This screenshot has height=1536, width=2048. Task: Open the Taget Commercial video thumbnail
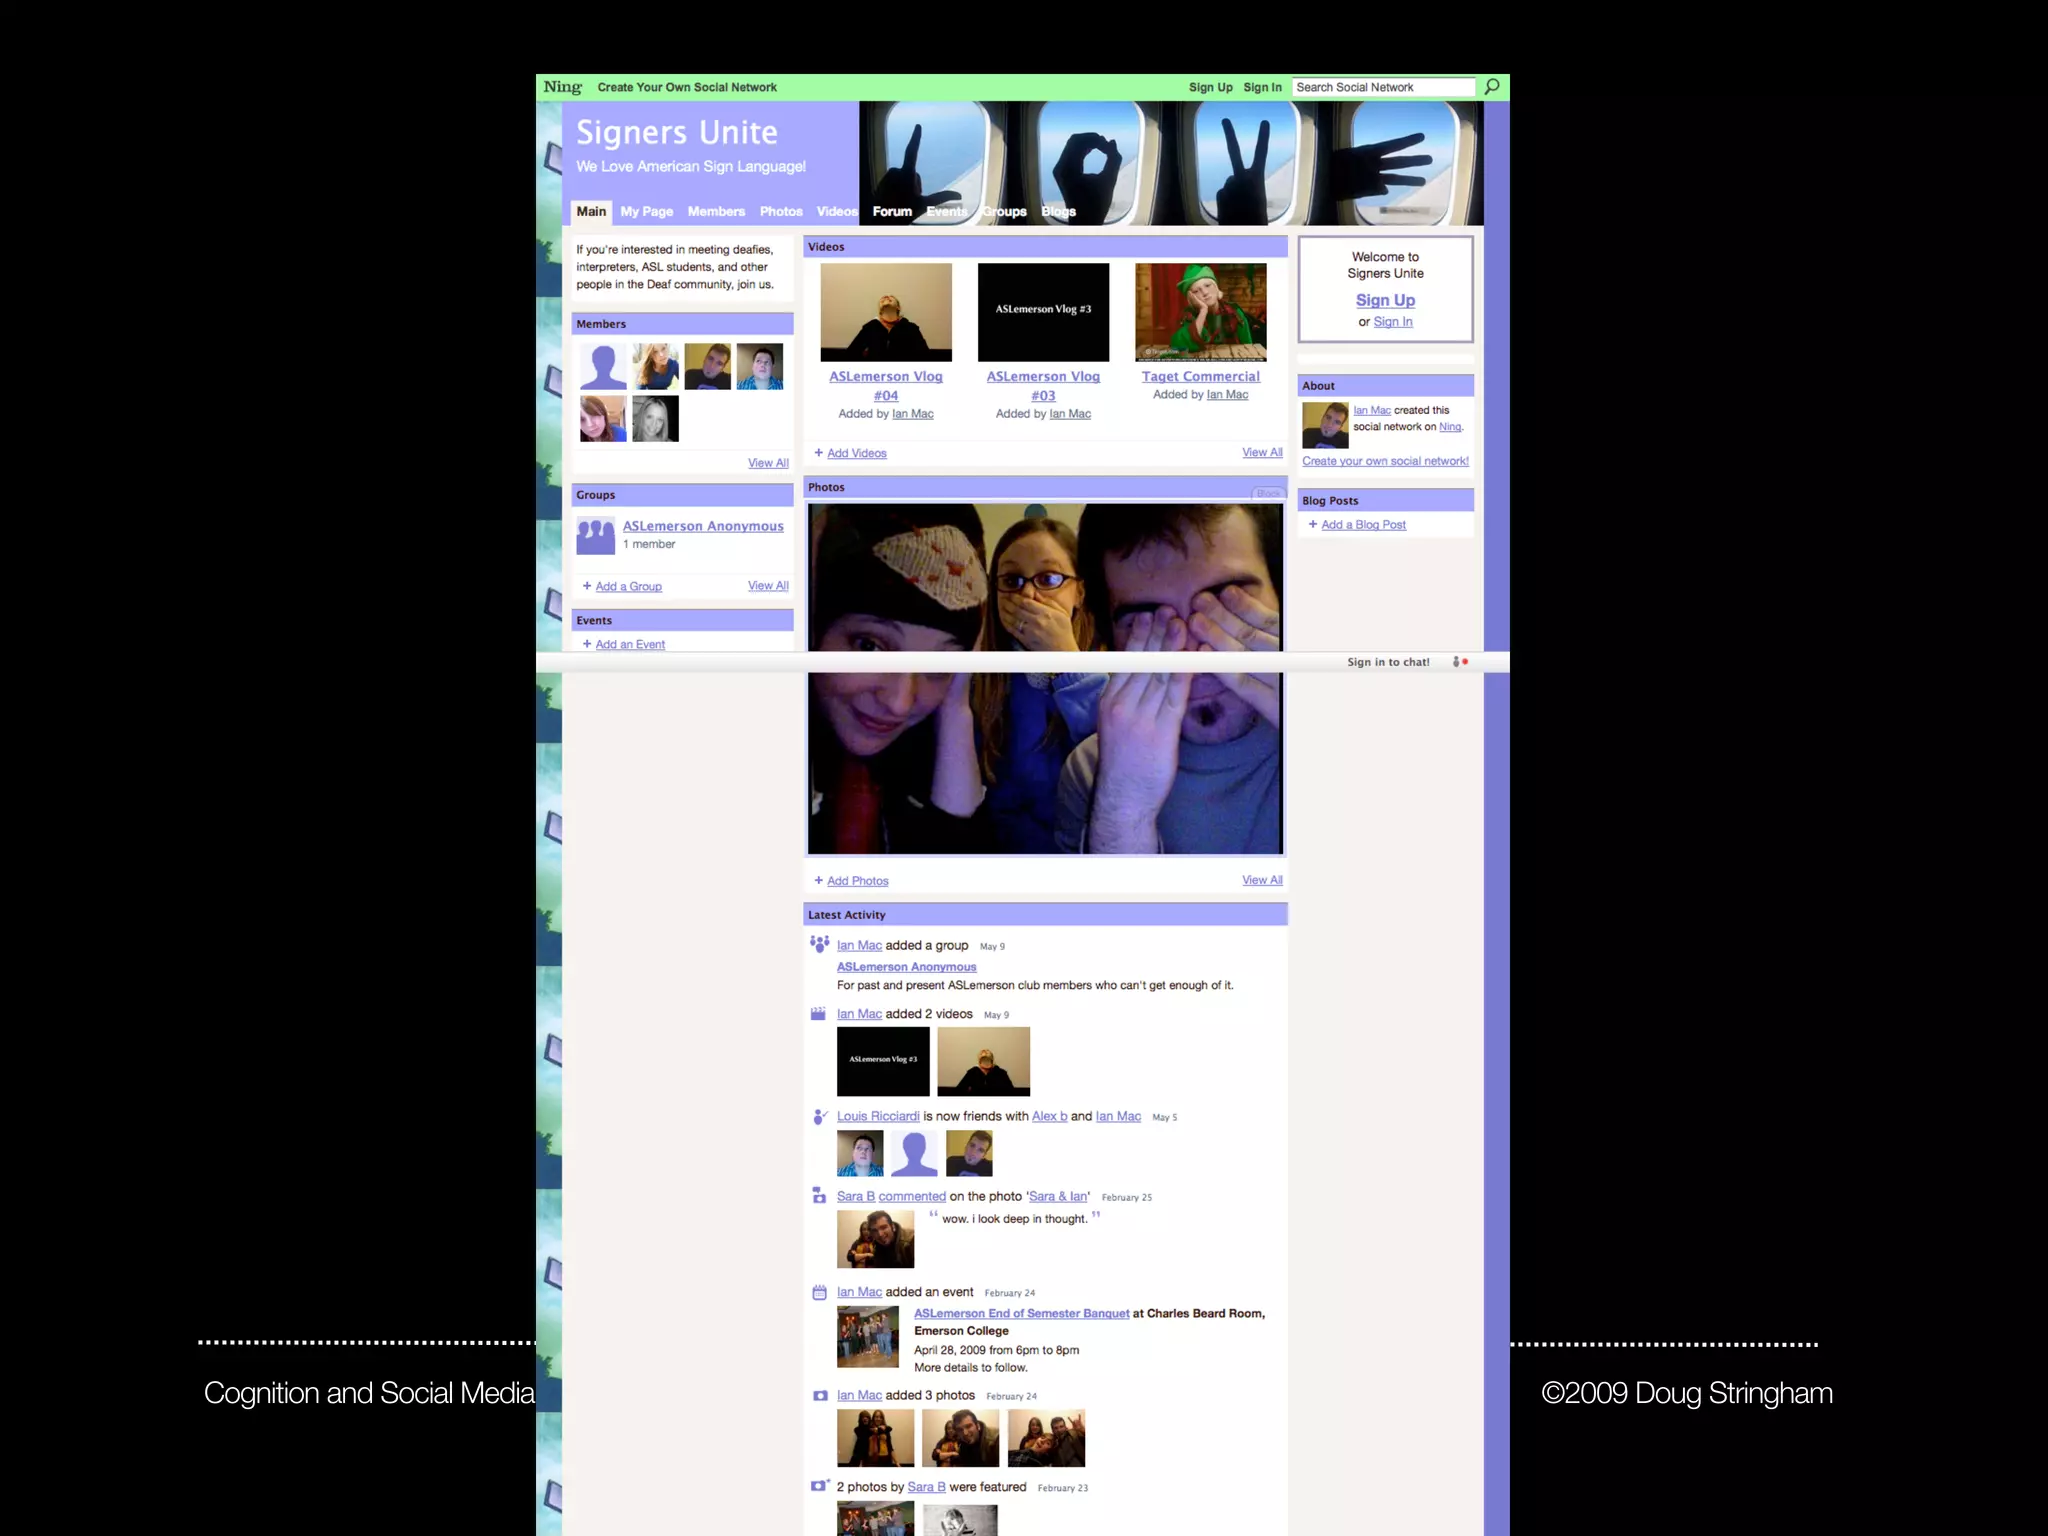(1201, 312)
